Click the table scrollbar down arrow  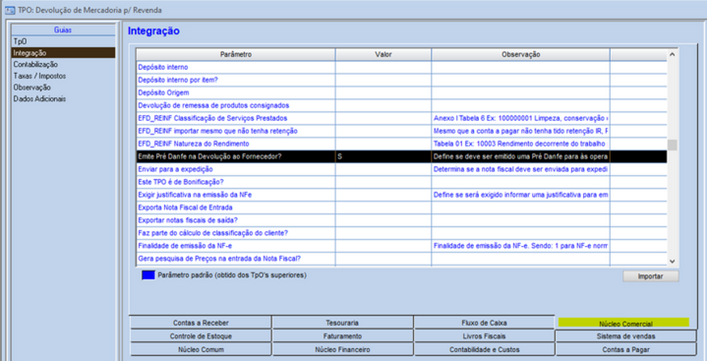(672, 261)
